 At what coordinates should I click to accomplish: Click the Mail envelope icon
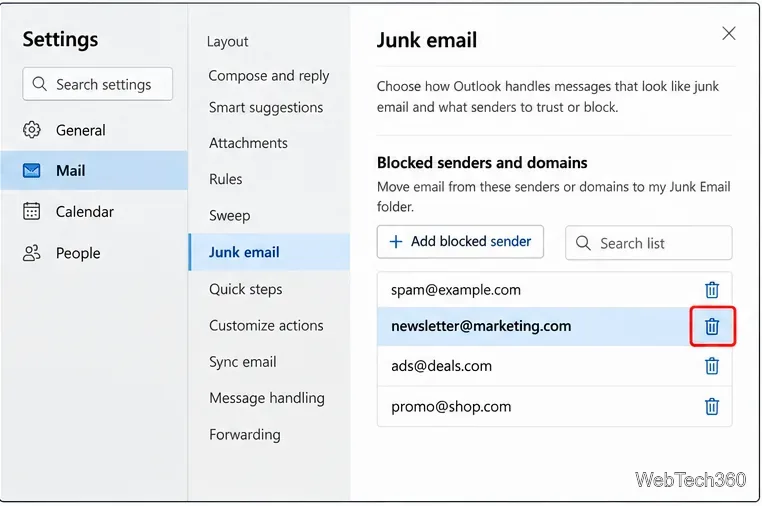pos(32,171)
